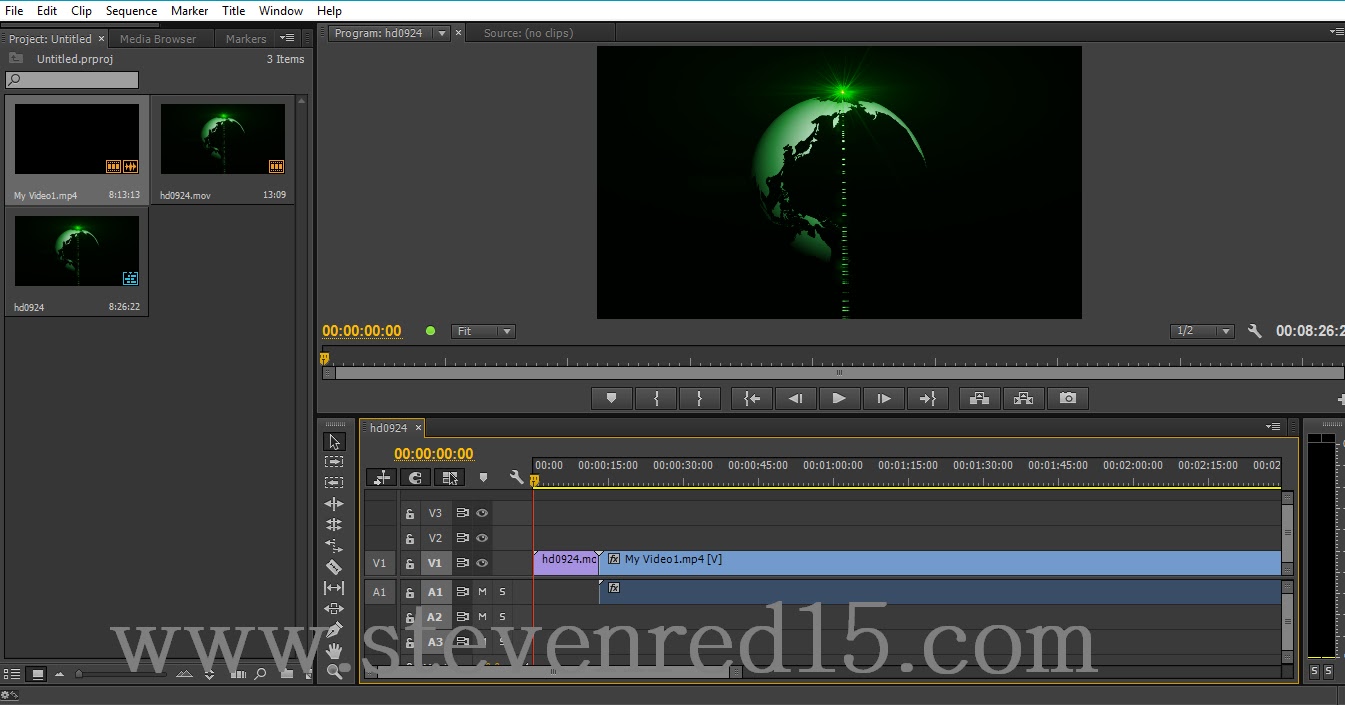Switch to the Media Browser tab

(x=158, y=39)
